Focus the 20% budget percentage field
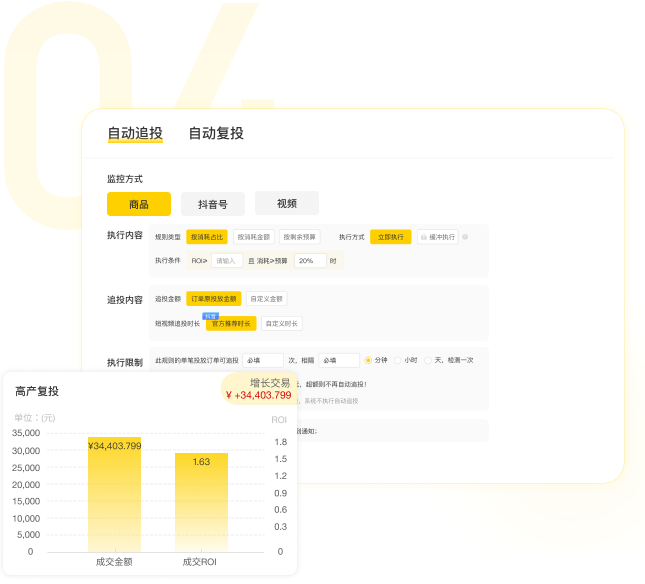 (310, 261)
